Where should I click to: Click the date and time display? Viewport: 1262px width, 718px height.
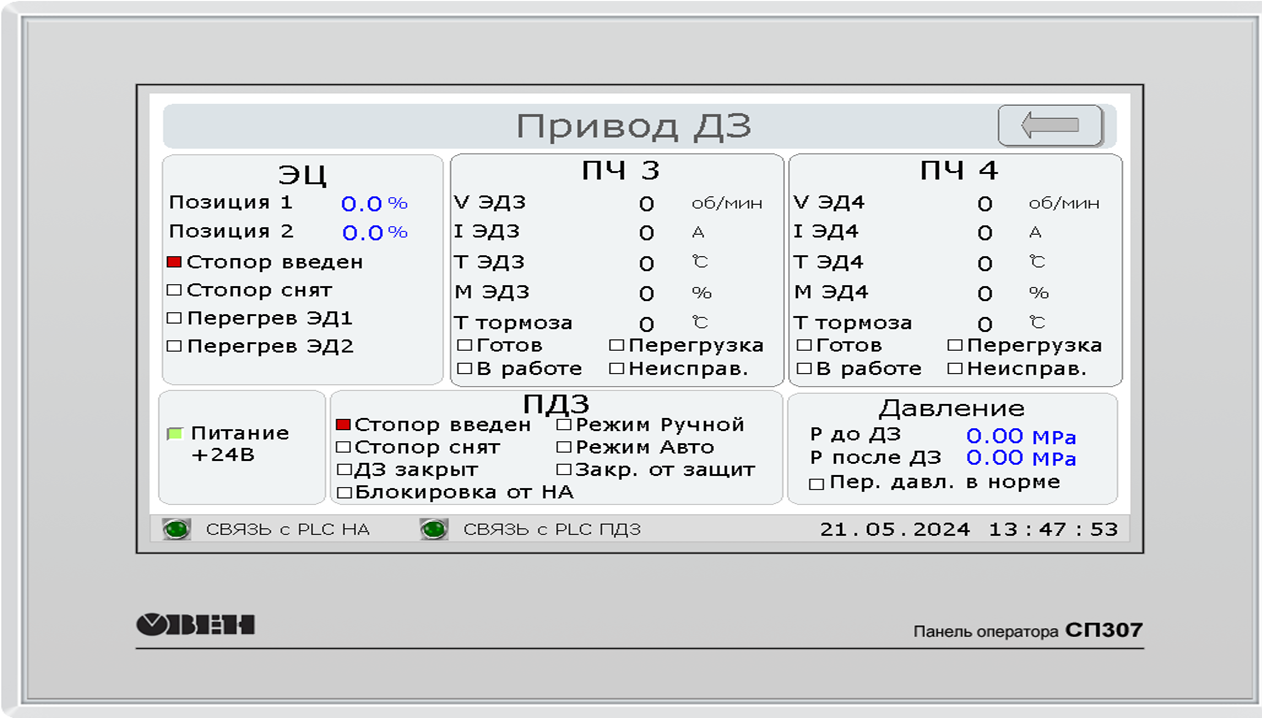point(968,529)
